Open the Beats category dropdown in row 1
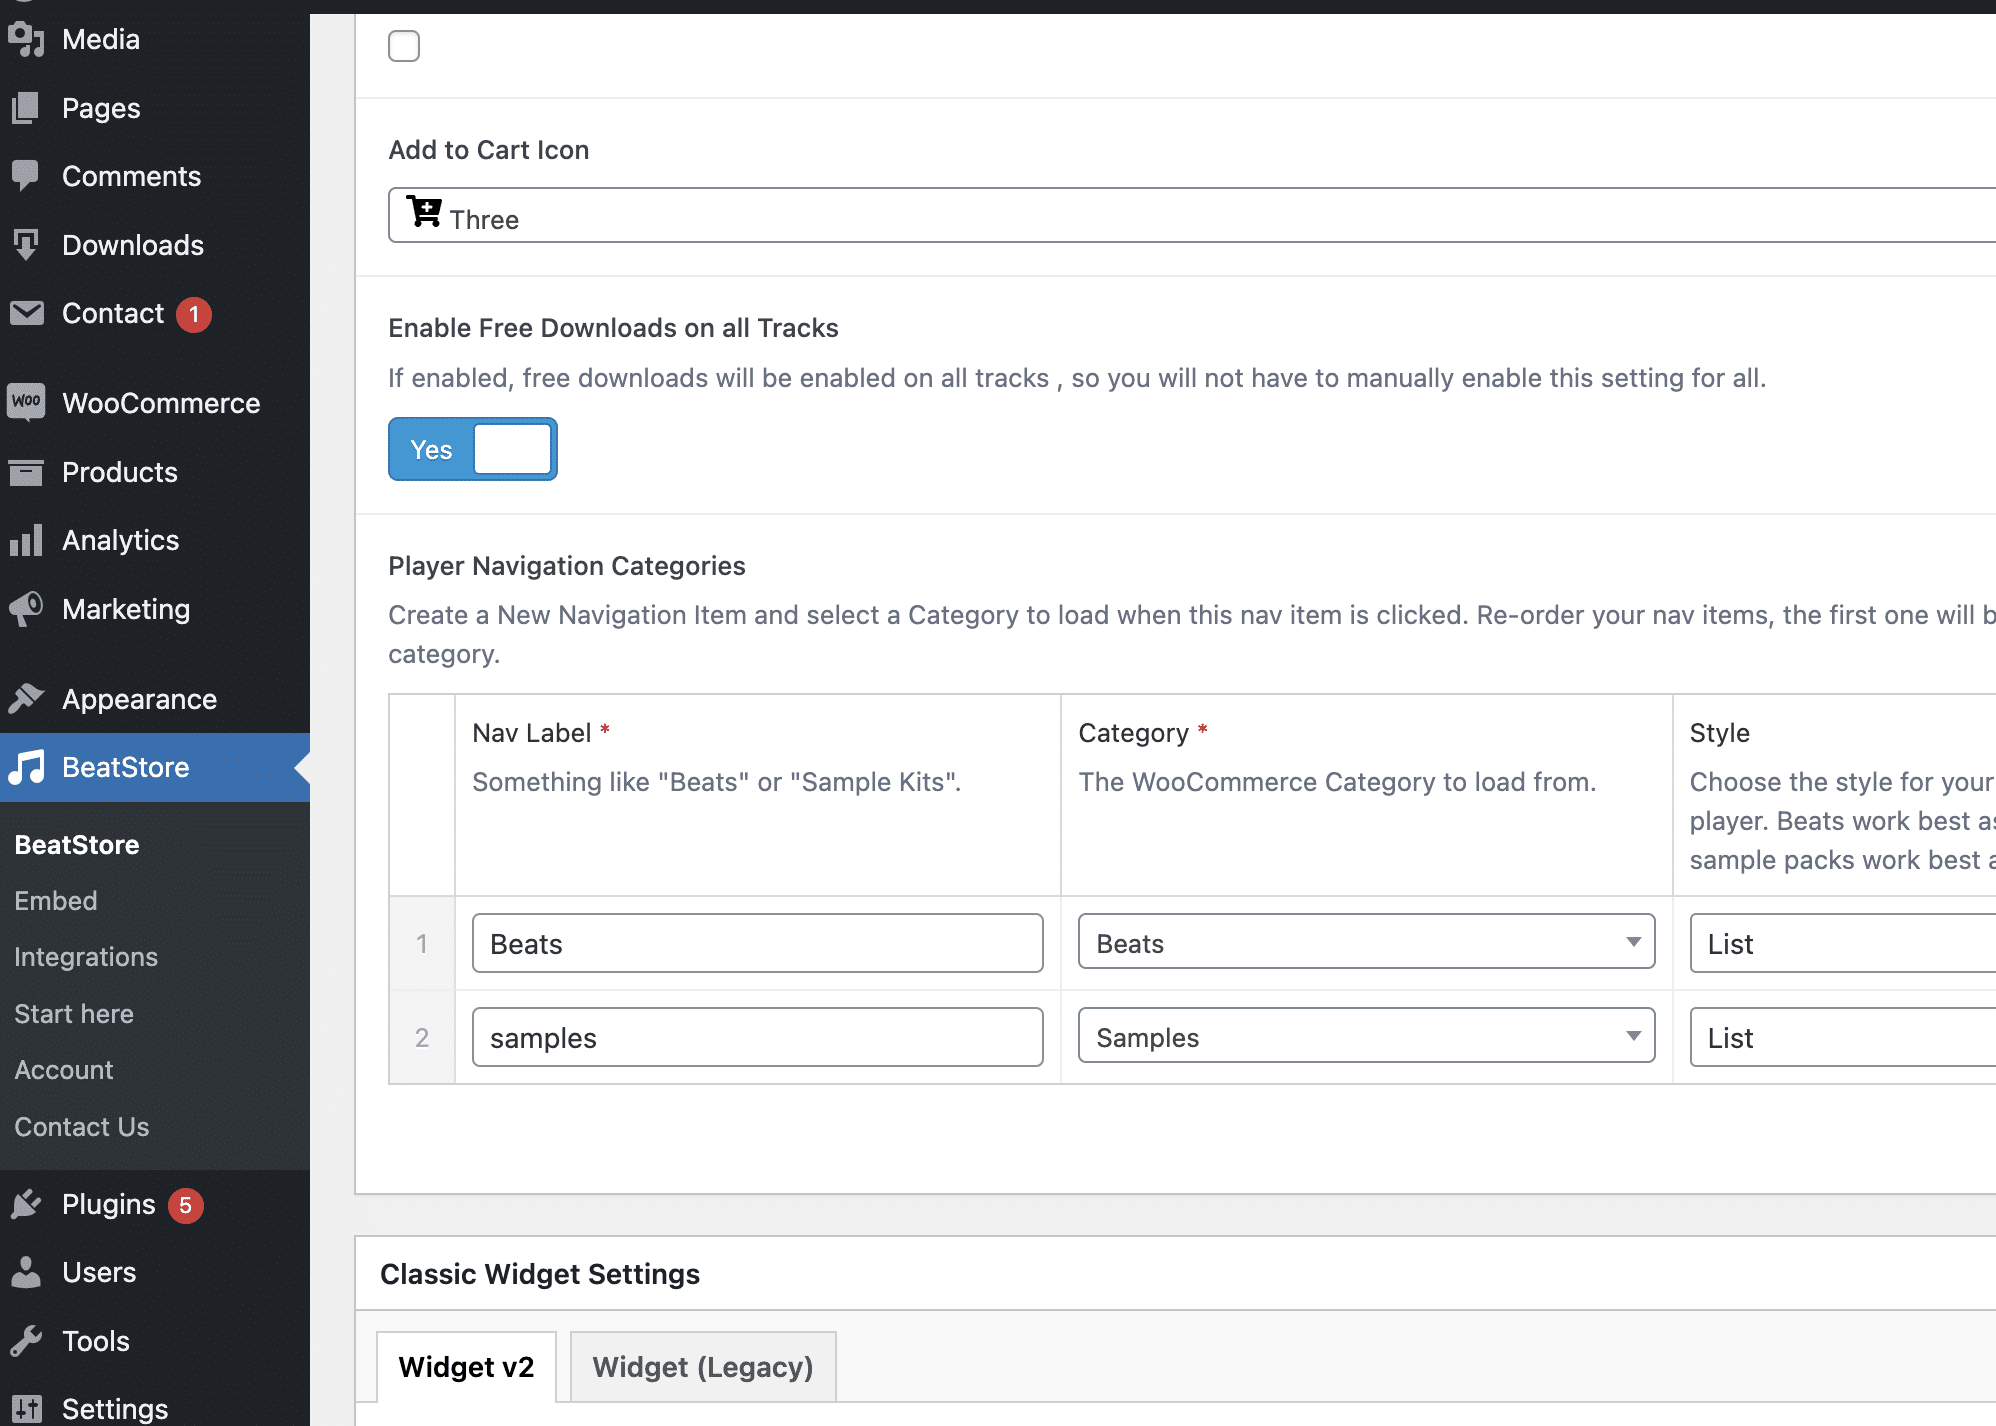Screen dimensions: 1996x1426 pyautogui.click(x=1367, y=942)
